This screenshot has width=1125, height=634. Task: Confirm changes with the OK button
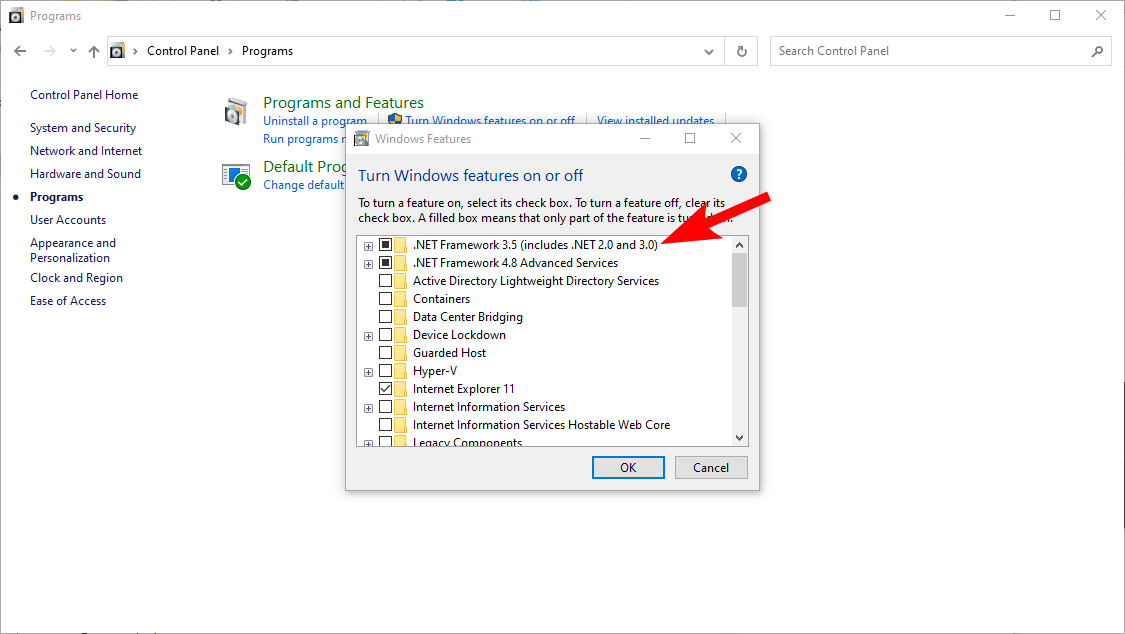[628, 467]
